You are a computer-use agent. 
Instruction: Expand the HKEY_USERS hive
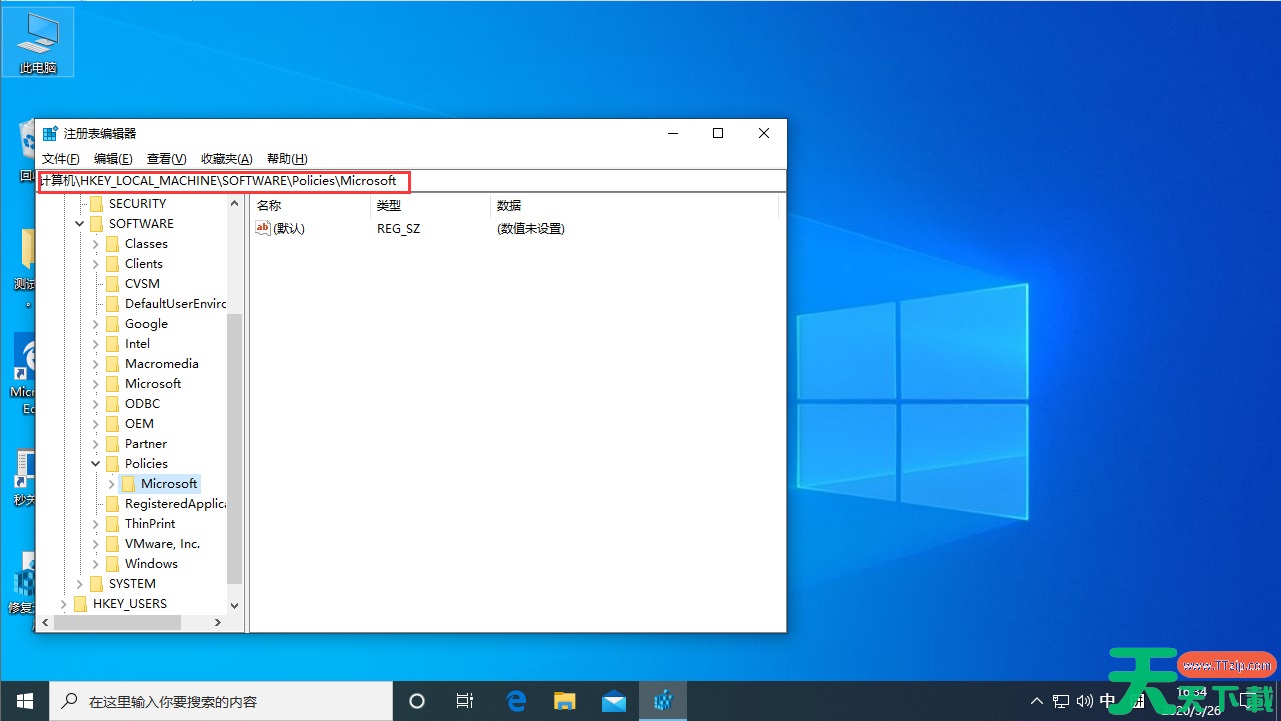64,604
